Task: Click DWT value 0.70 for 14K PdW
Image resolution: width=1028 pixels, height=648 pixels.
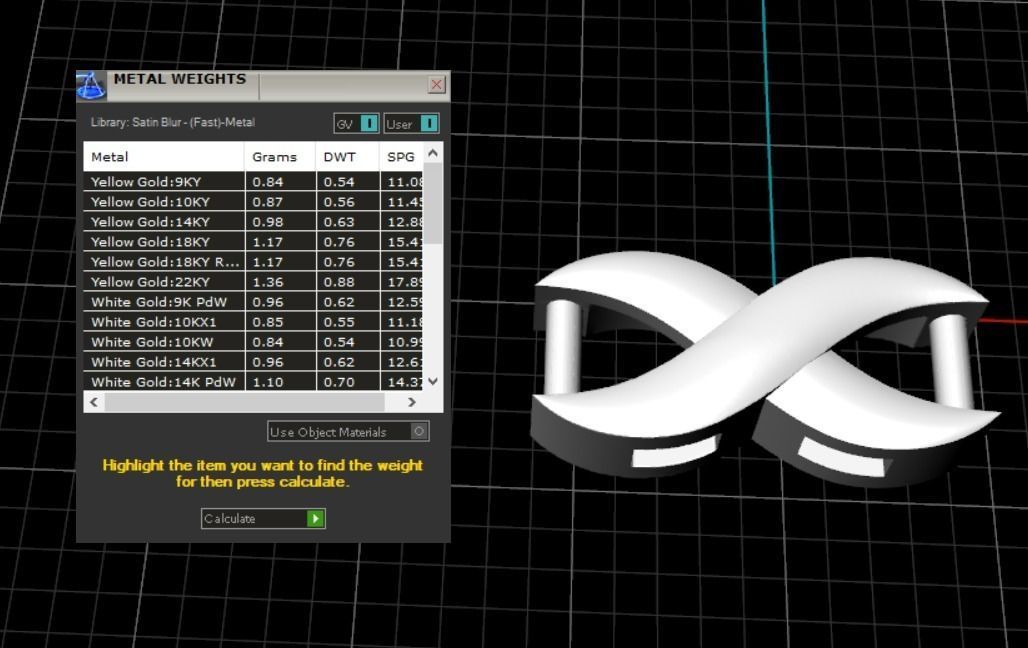Action: [339, 382]
